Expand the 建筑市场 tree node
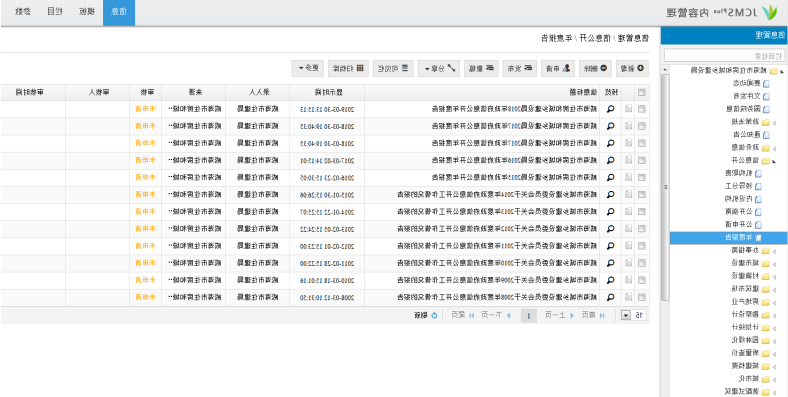This screenshot has height=397, width=788. click(x=774, y=289)
